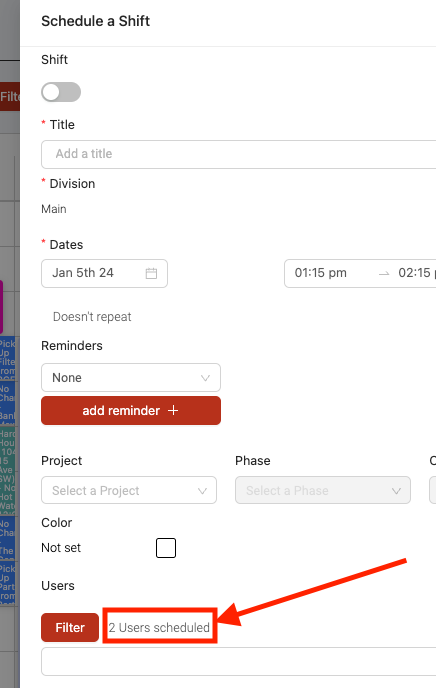Viewport: 436px width, 688px height.
Task: Click the users search box below Filter
Action: click(x=239, y=661)
